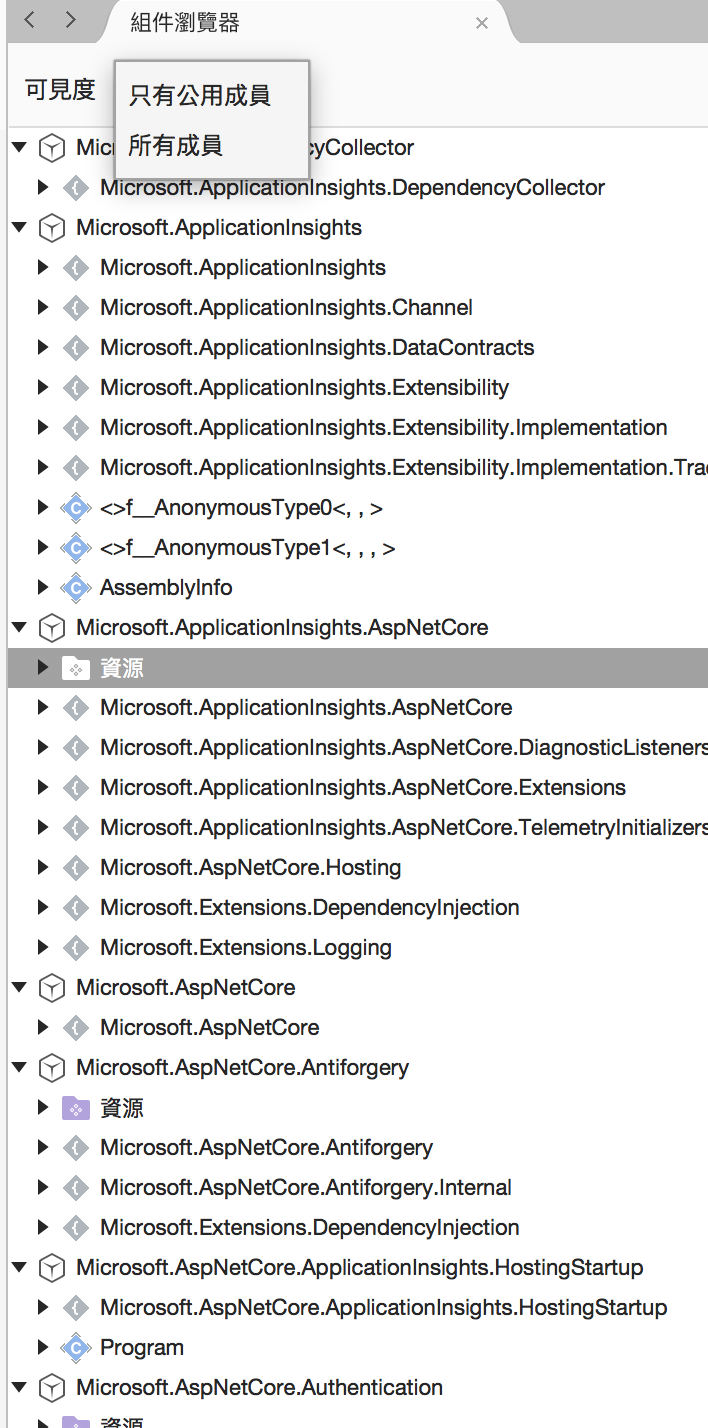The width and height of the screenshot is (708, 1428).
Task: Select the 組件瀏覽器 tab
Action: [185, 23]
